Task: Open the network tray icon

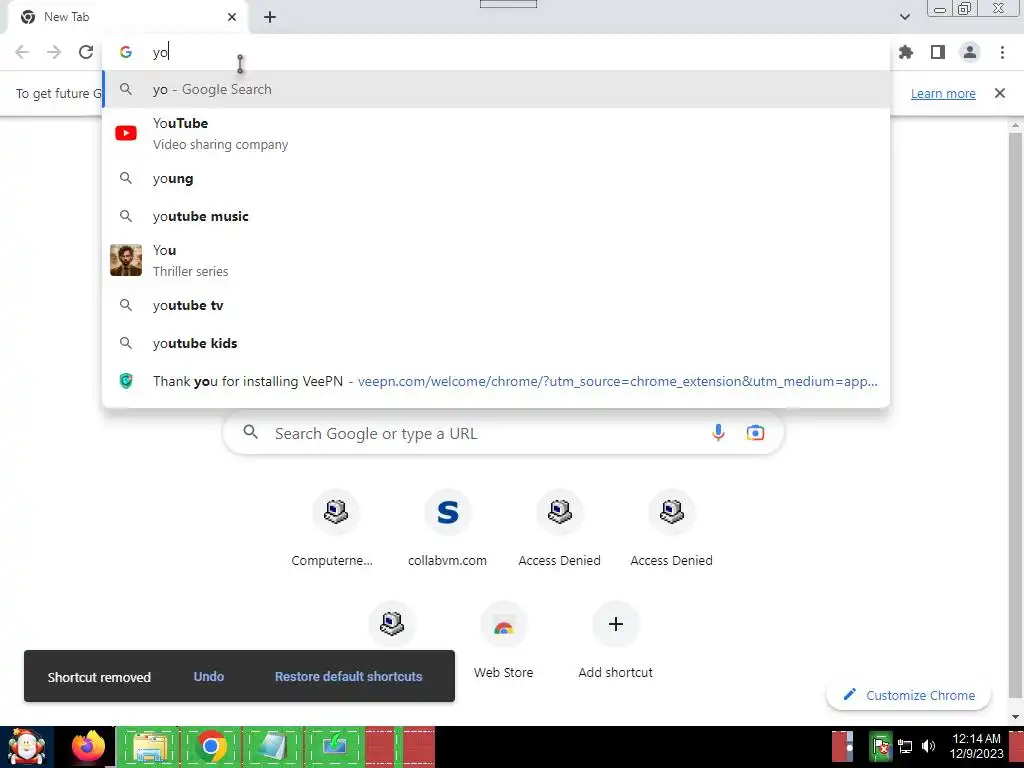Action: click(x=905, y=746)
